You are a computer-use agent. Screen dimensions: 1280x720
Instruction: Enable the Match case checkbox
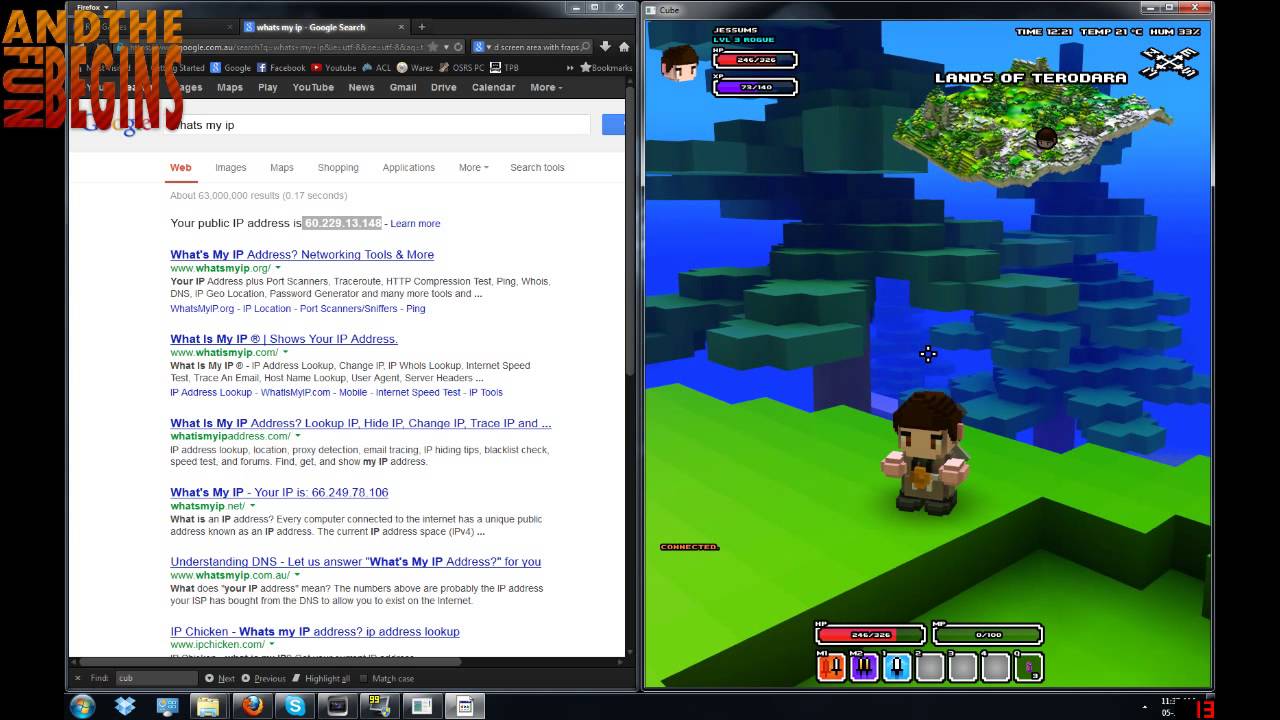(386, 678)
